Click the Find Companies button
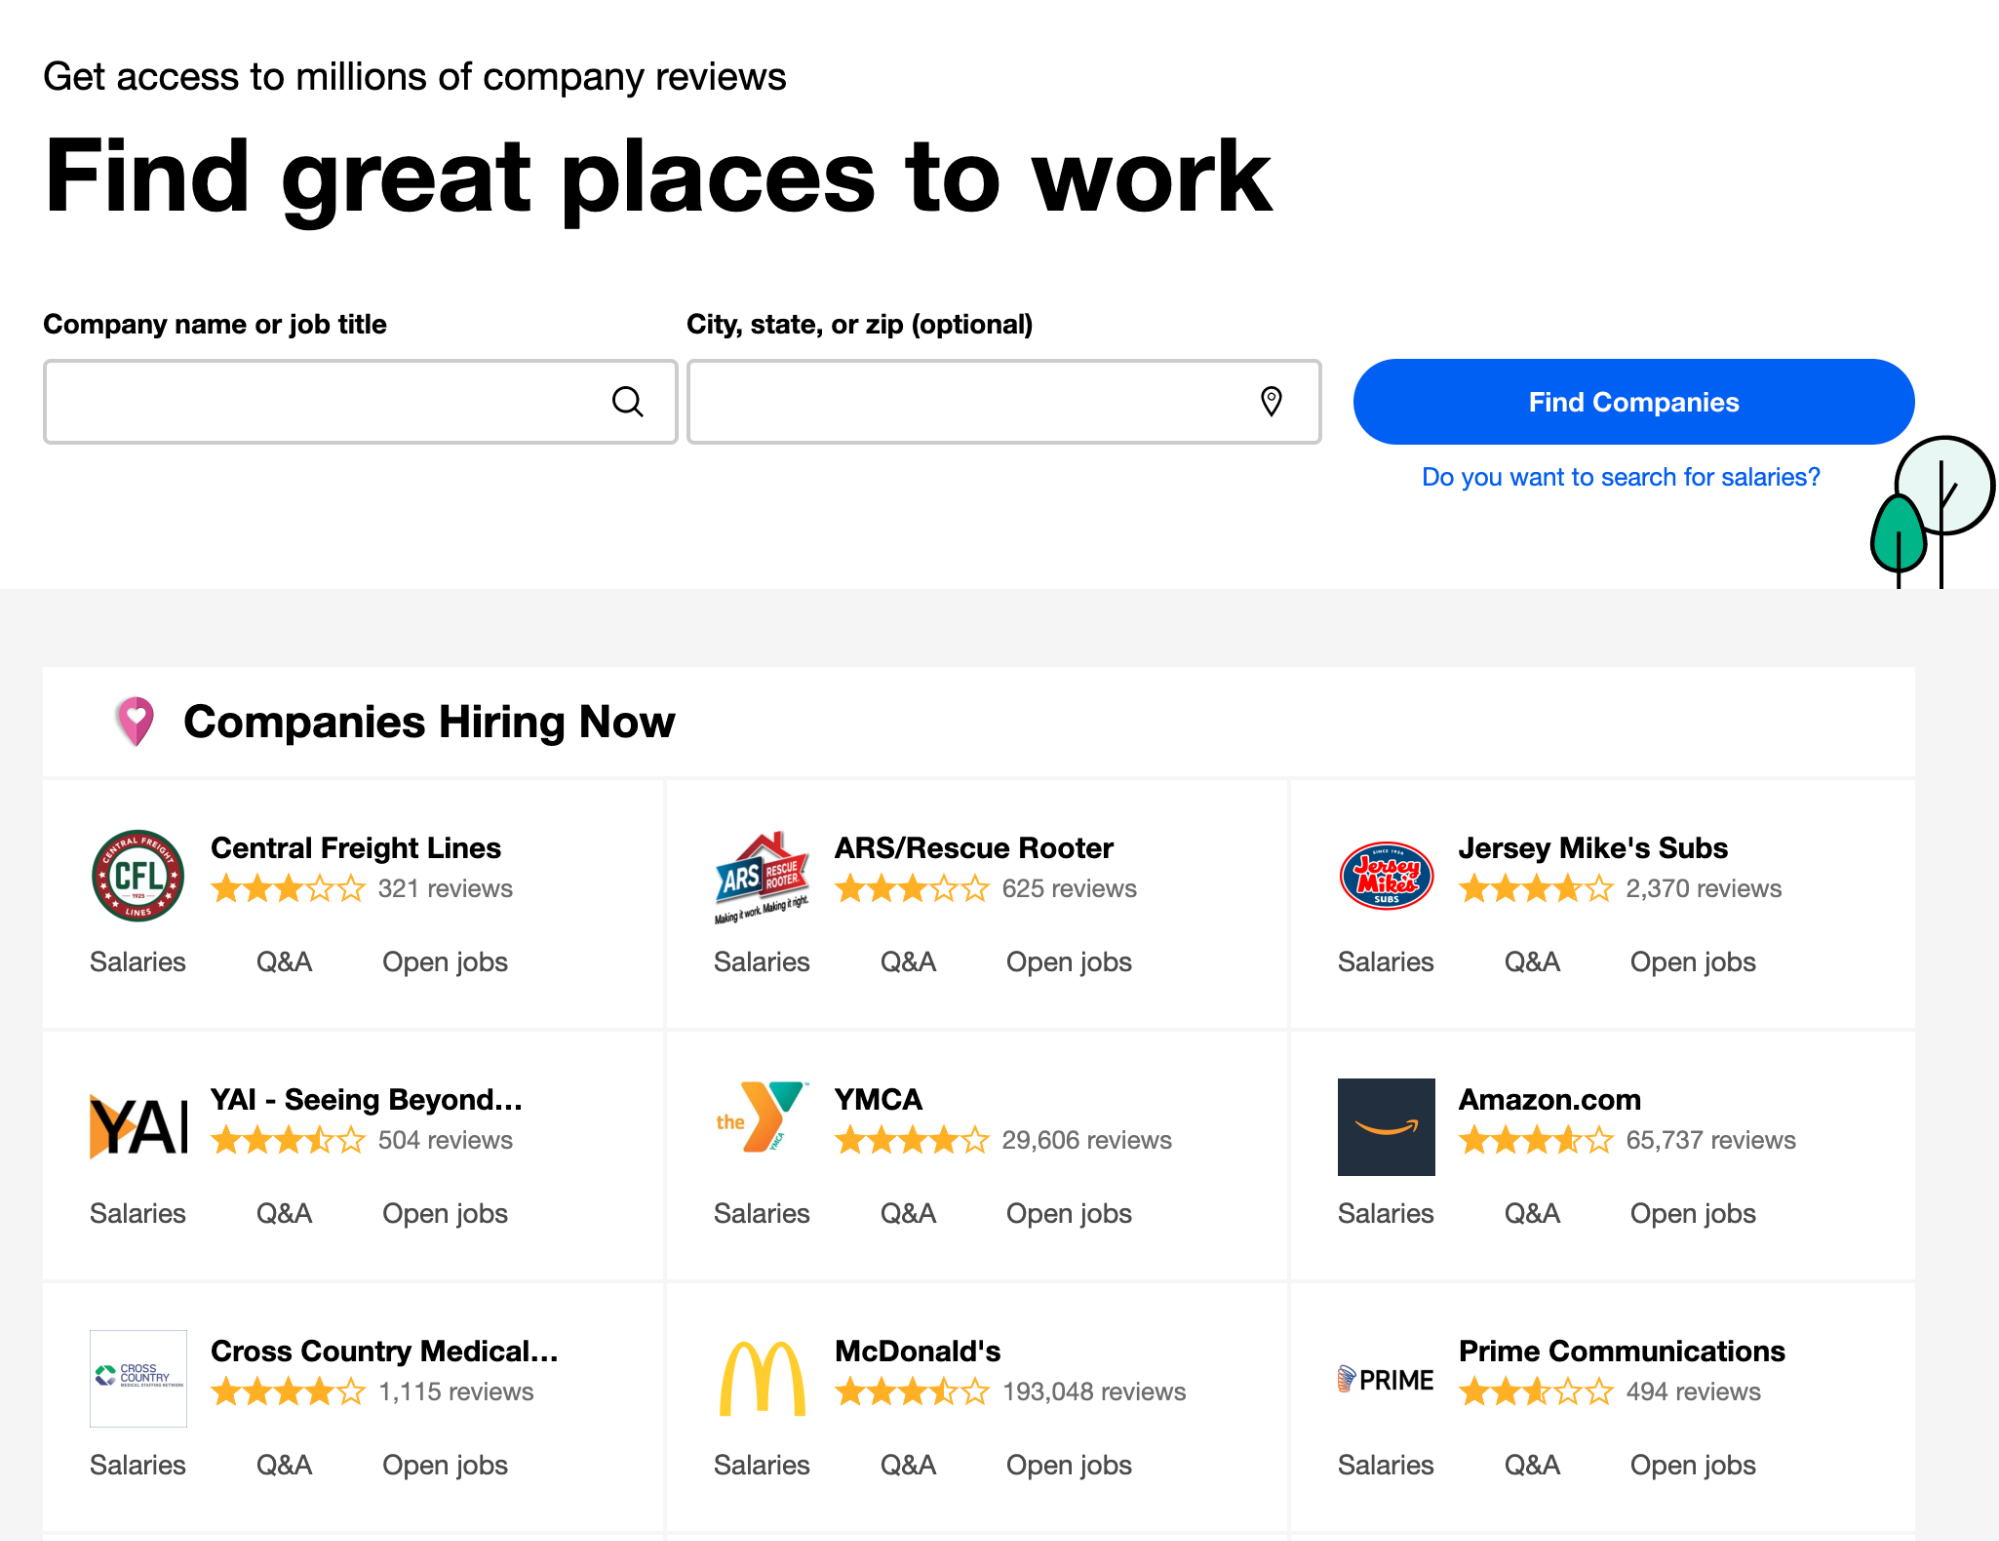The height and width of the screenshot is (1541, 1999). coord(1633,402)
